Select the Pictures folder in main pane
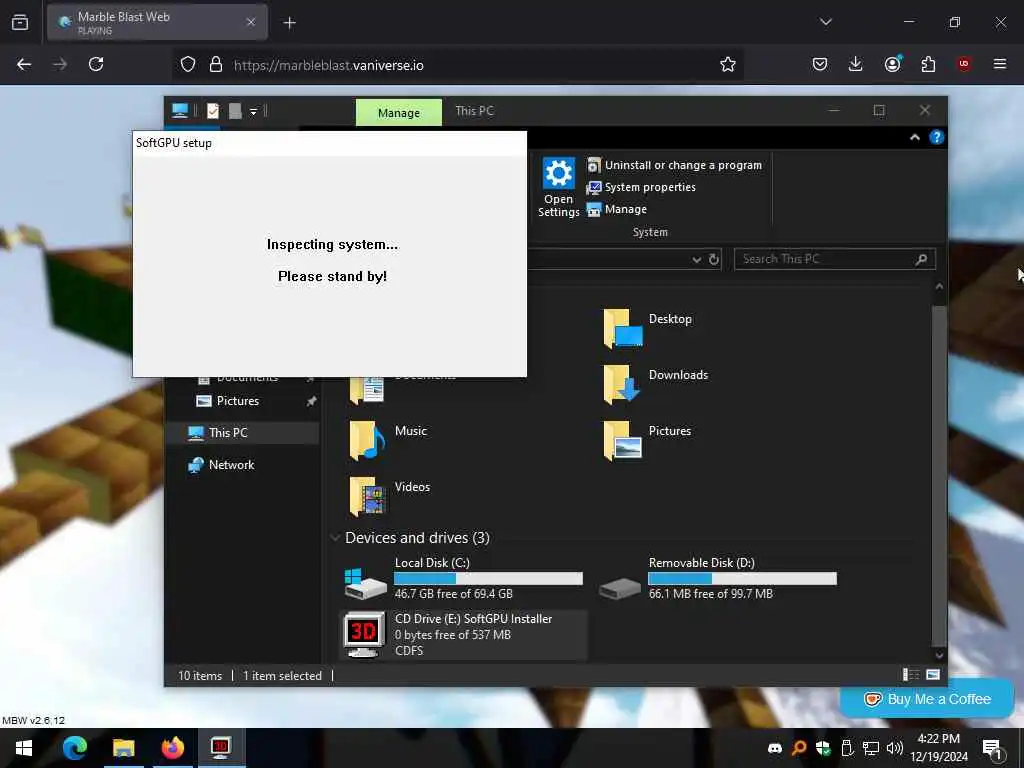 tap(647, 440)
